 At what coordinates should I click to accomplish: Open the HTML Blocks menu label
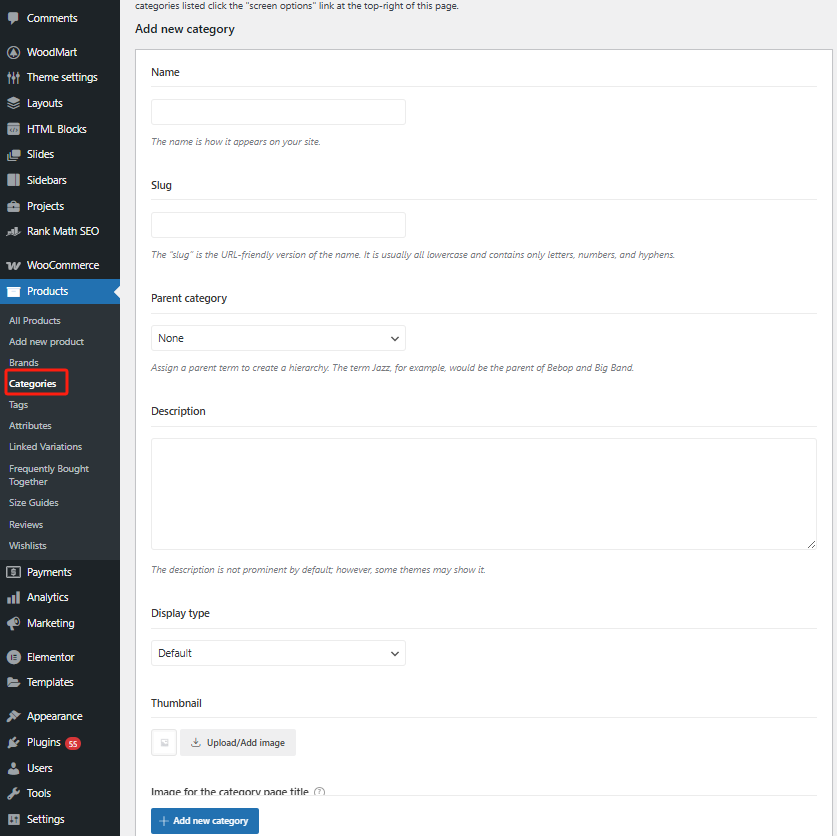tap(57, 129)
